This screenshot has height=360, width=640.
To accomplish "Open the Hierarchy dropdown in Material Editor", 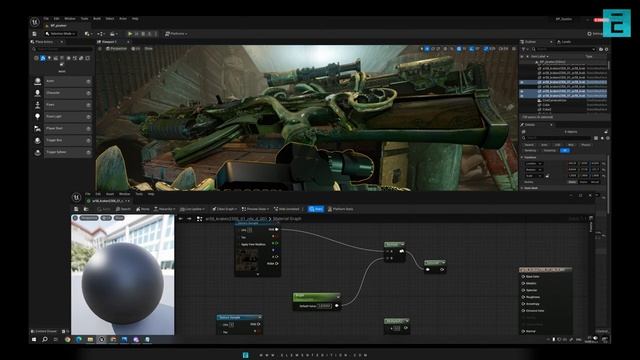I will [x=164, y=209].
